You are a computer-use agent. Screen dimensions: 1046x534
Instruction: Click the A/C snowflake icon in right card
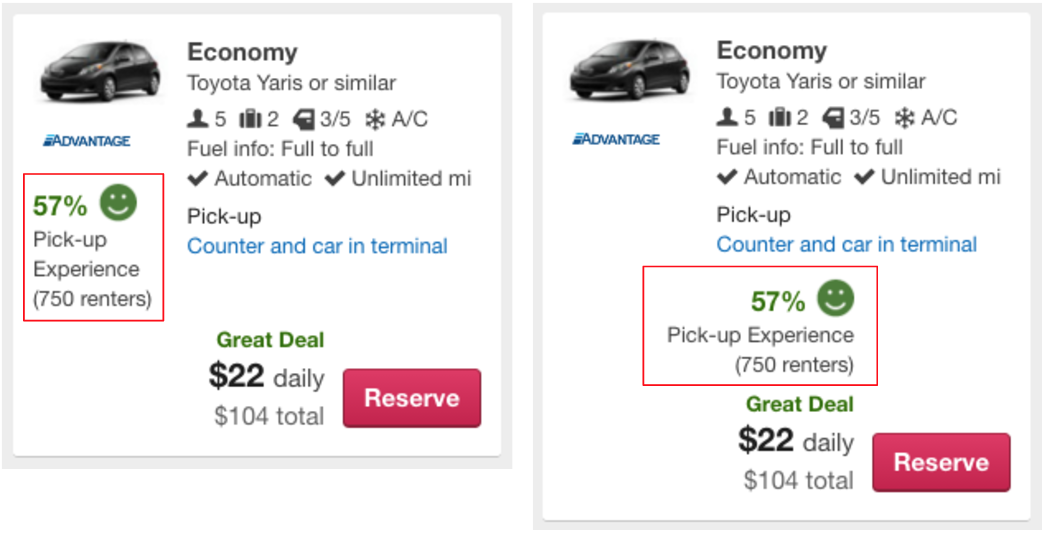click(x=904, y=118)
